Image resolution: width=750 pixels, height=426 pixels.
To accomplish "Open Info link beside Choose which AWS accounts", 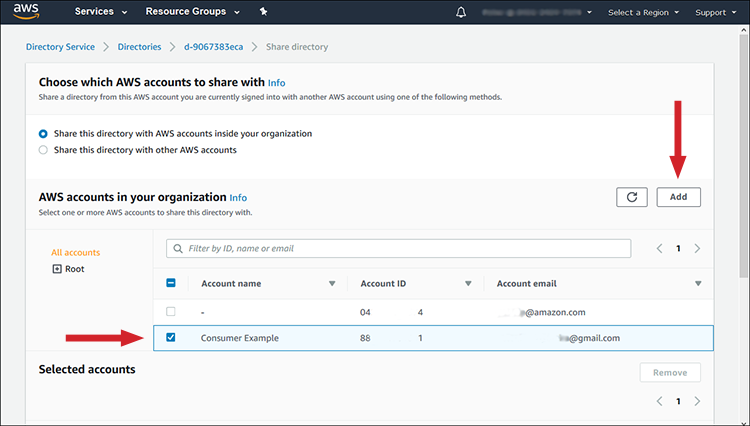I will 276,83.
